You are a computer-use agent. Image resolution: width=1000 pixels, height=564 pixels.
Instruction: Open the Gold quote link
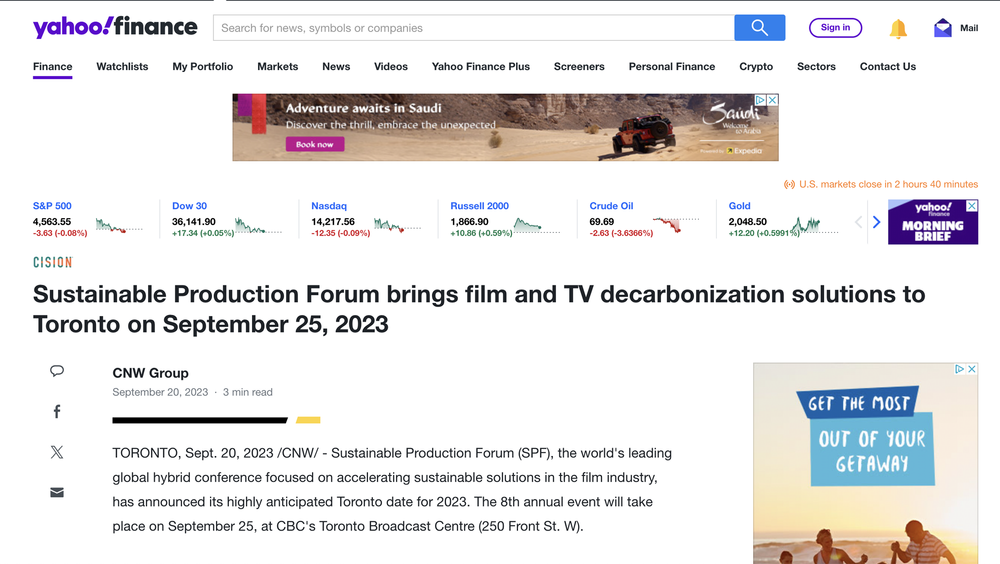740,205
